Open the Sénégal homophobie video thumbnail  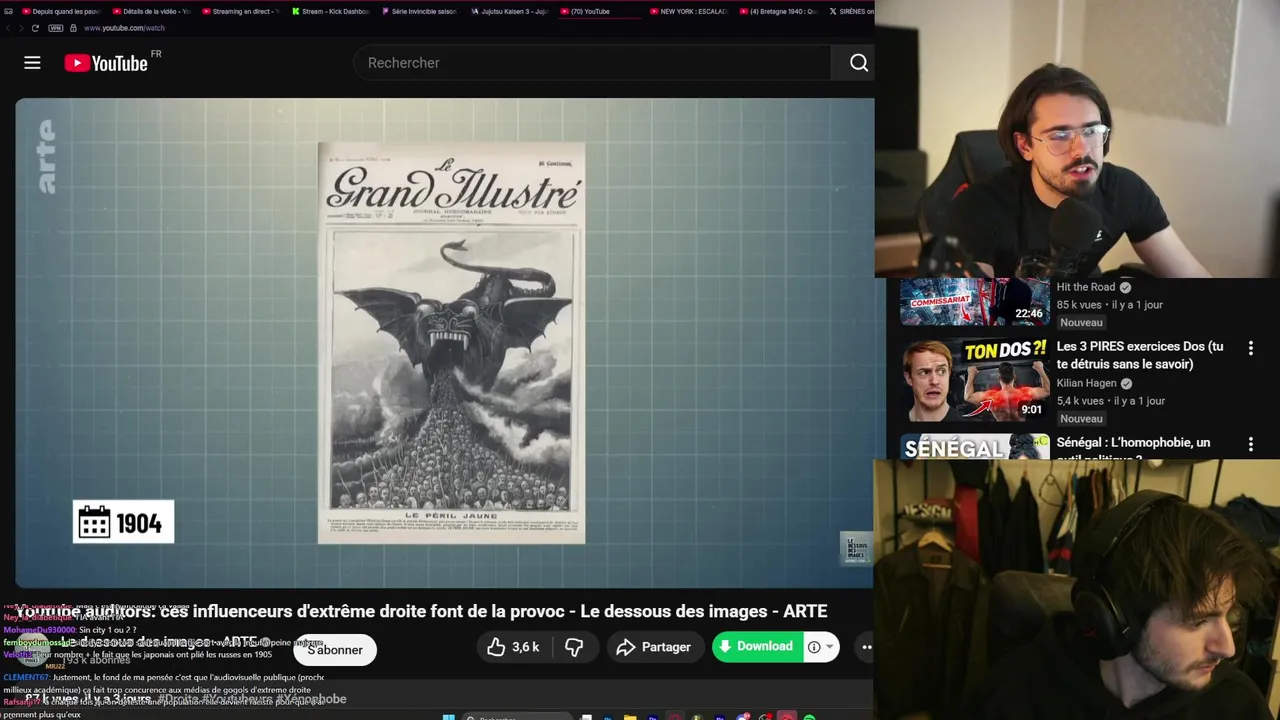tap(975, 447)
